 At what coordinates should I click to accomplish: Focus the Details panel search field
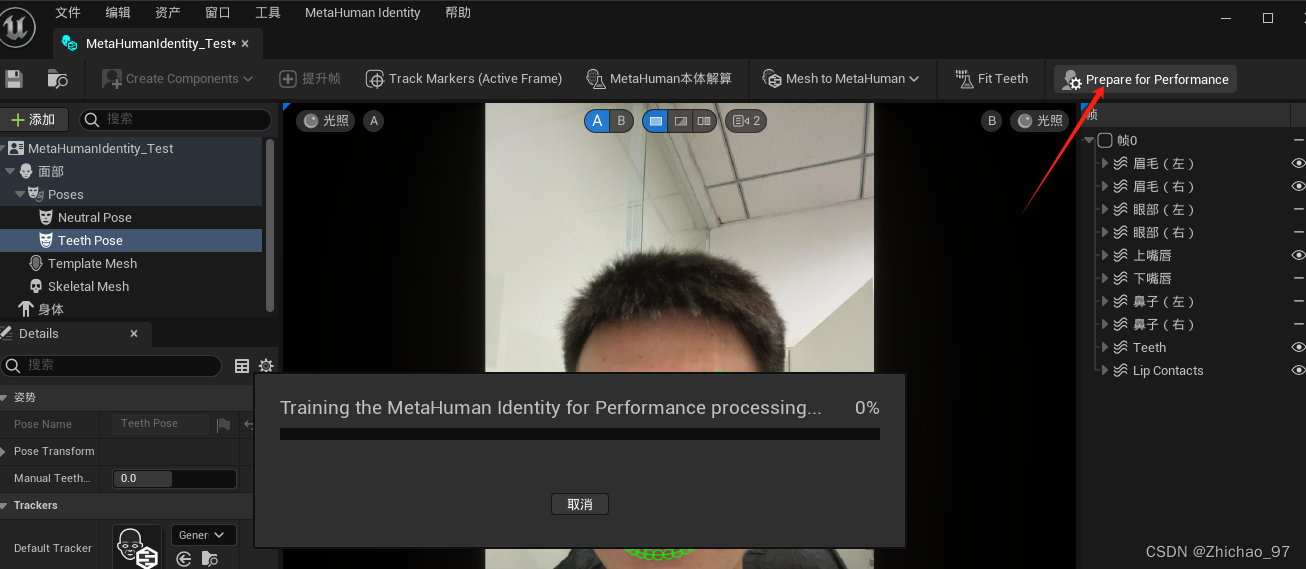pos(111,365)
